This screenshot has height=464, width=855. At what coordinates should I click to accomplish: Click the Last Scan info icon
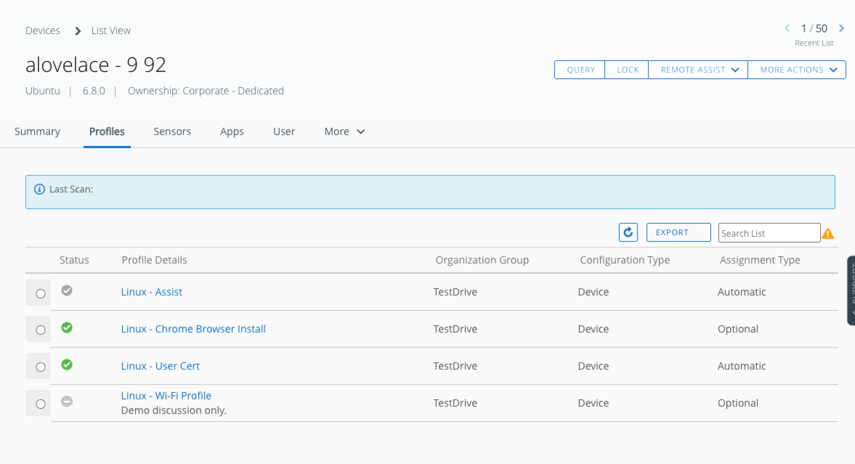pos(40,189)
